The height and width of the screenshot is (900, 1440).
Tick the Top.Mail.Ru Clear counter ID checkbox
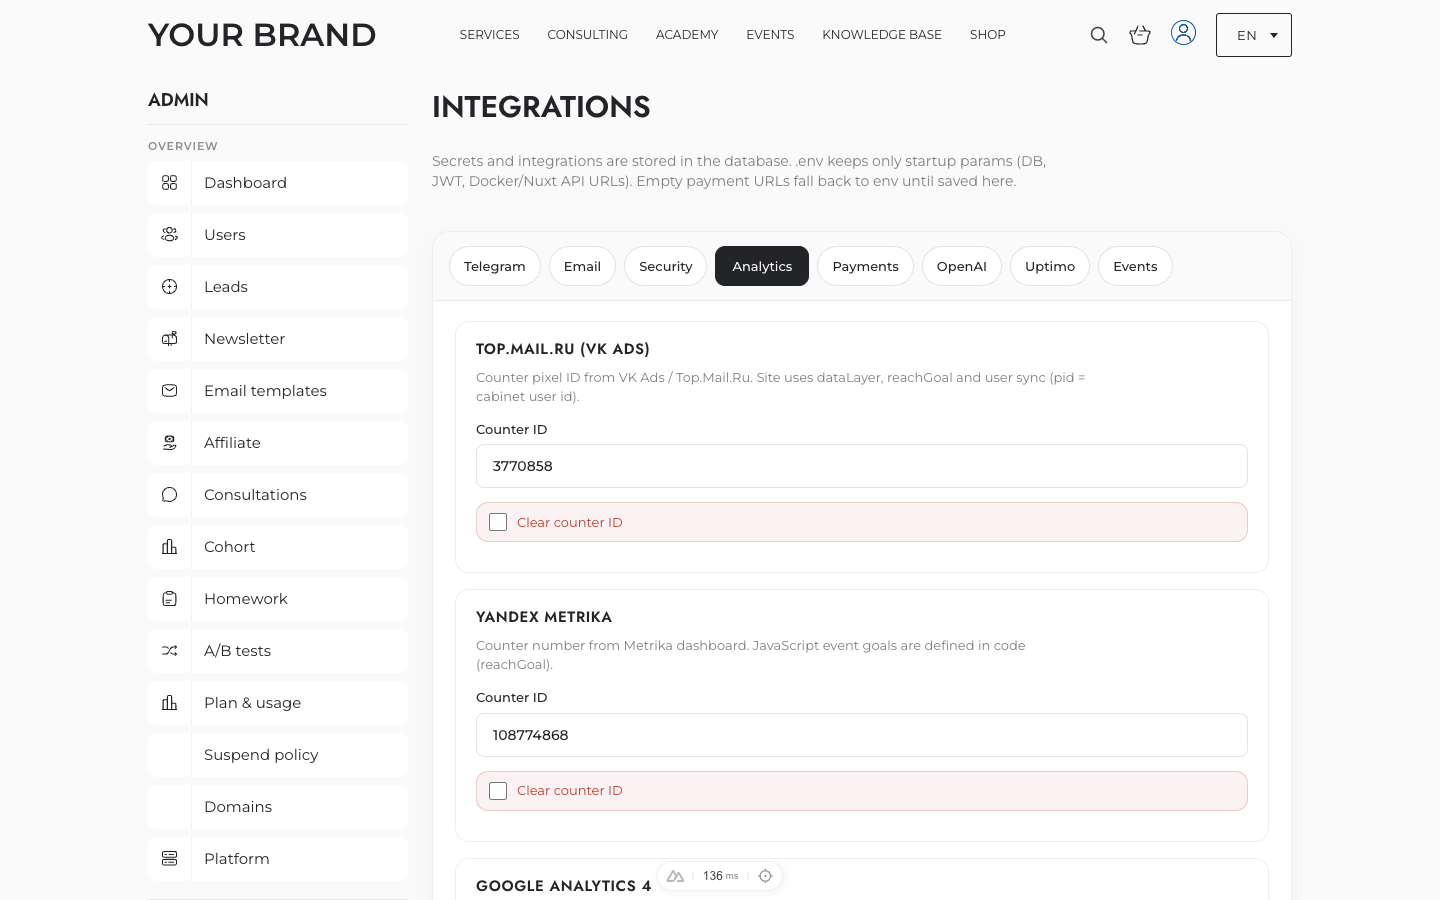(x=498, y=522)
